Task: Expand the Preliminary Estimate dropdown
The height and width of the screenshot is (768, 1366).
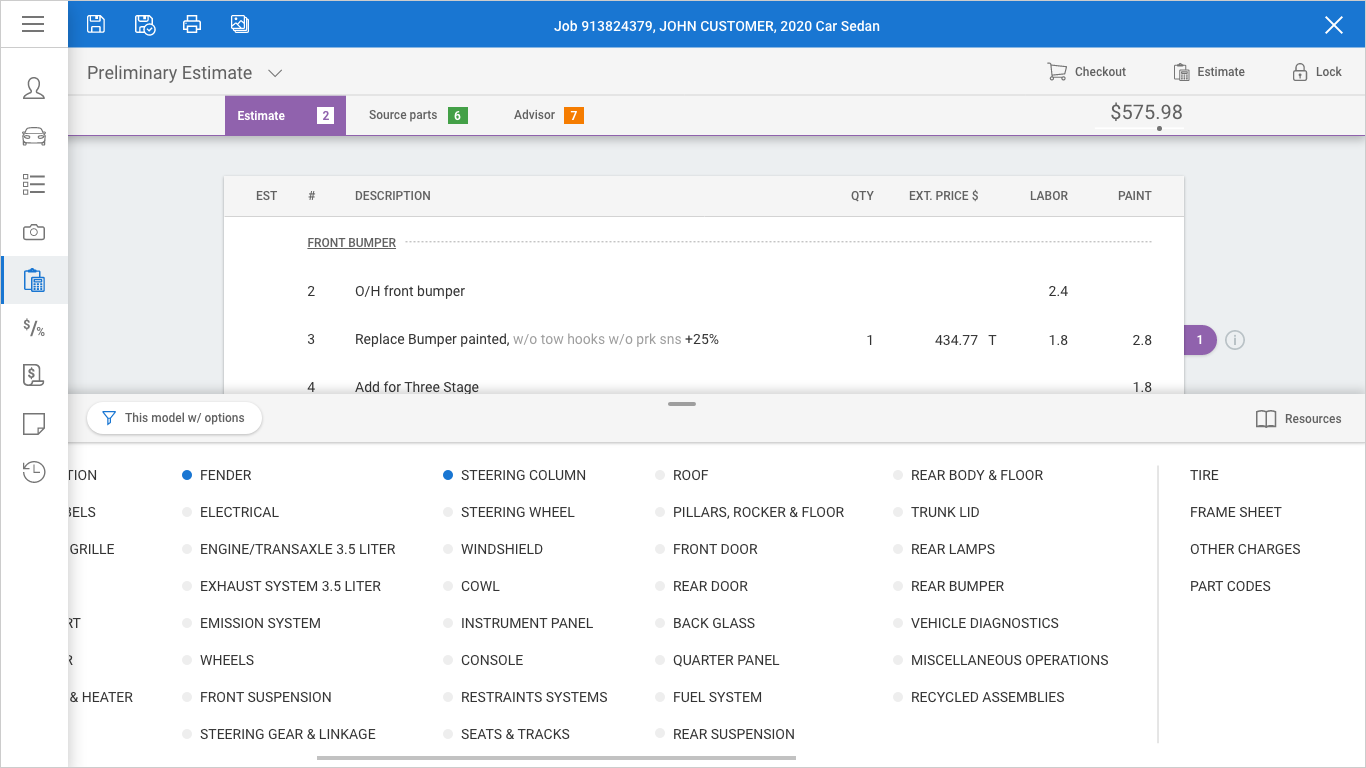Action: [x=275, y=73]
